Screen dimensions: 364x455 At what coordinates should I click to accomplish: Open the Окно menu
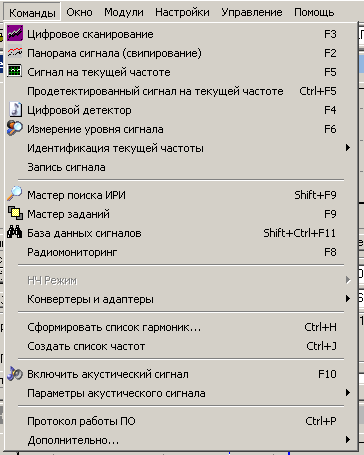79,12
